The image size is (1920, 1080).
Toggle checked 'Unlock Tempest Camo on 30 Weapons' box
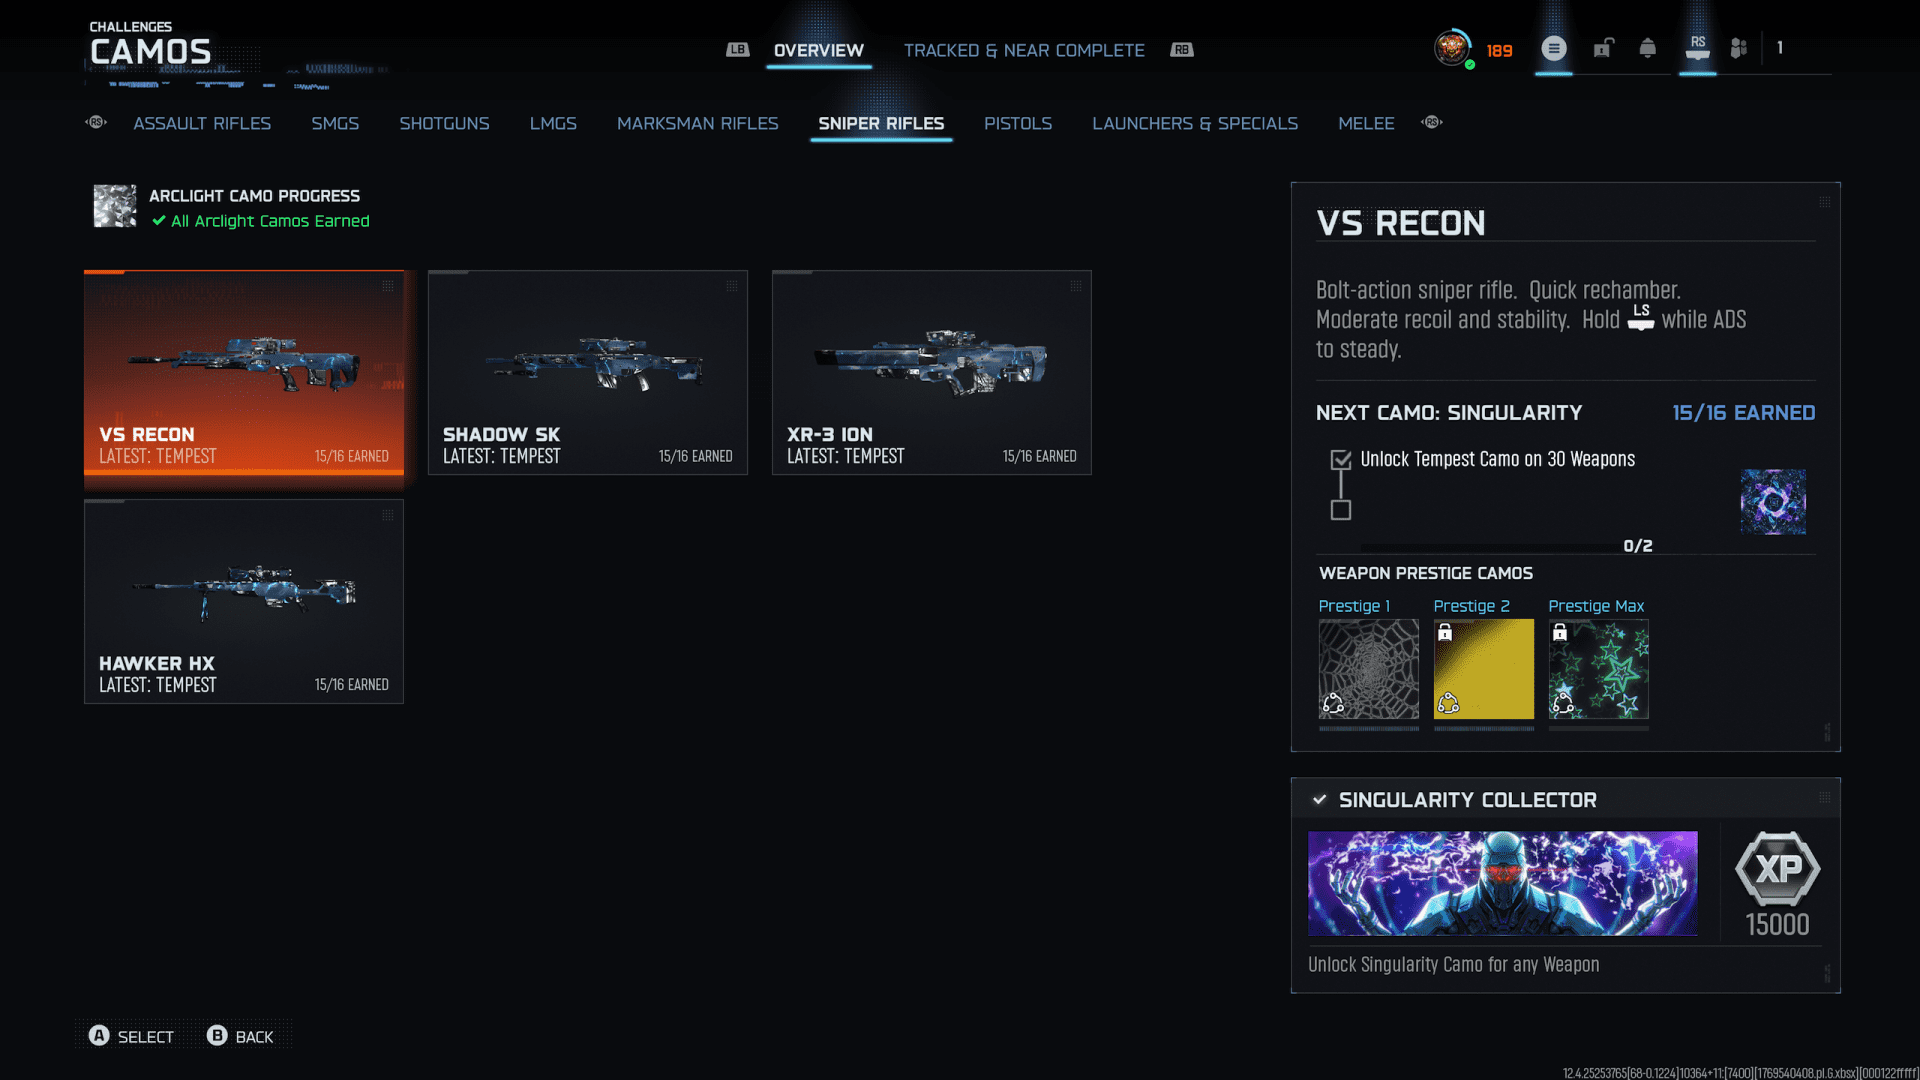pyautogui.click(x=1341, y=460)
